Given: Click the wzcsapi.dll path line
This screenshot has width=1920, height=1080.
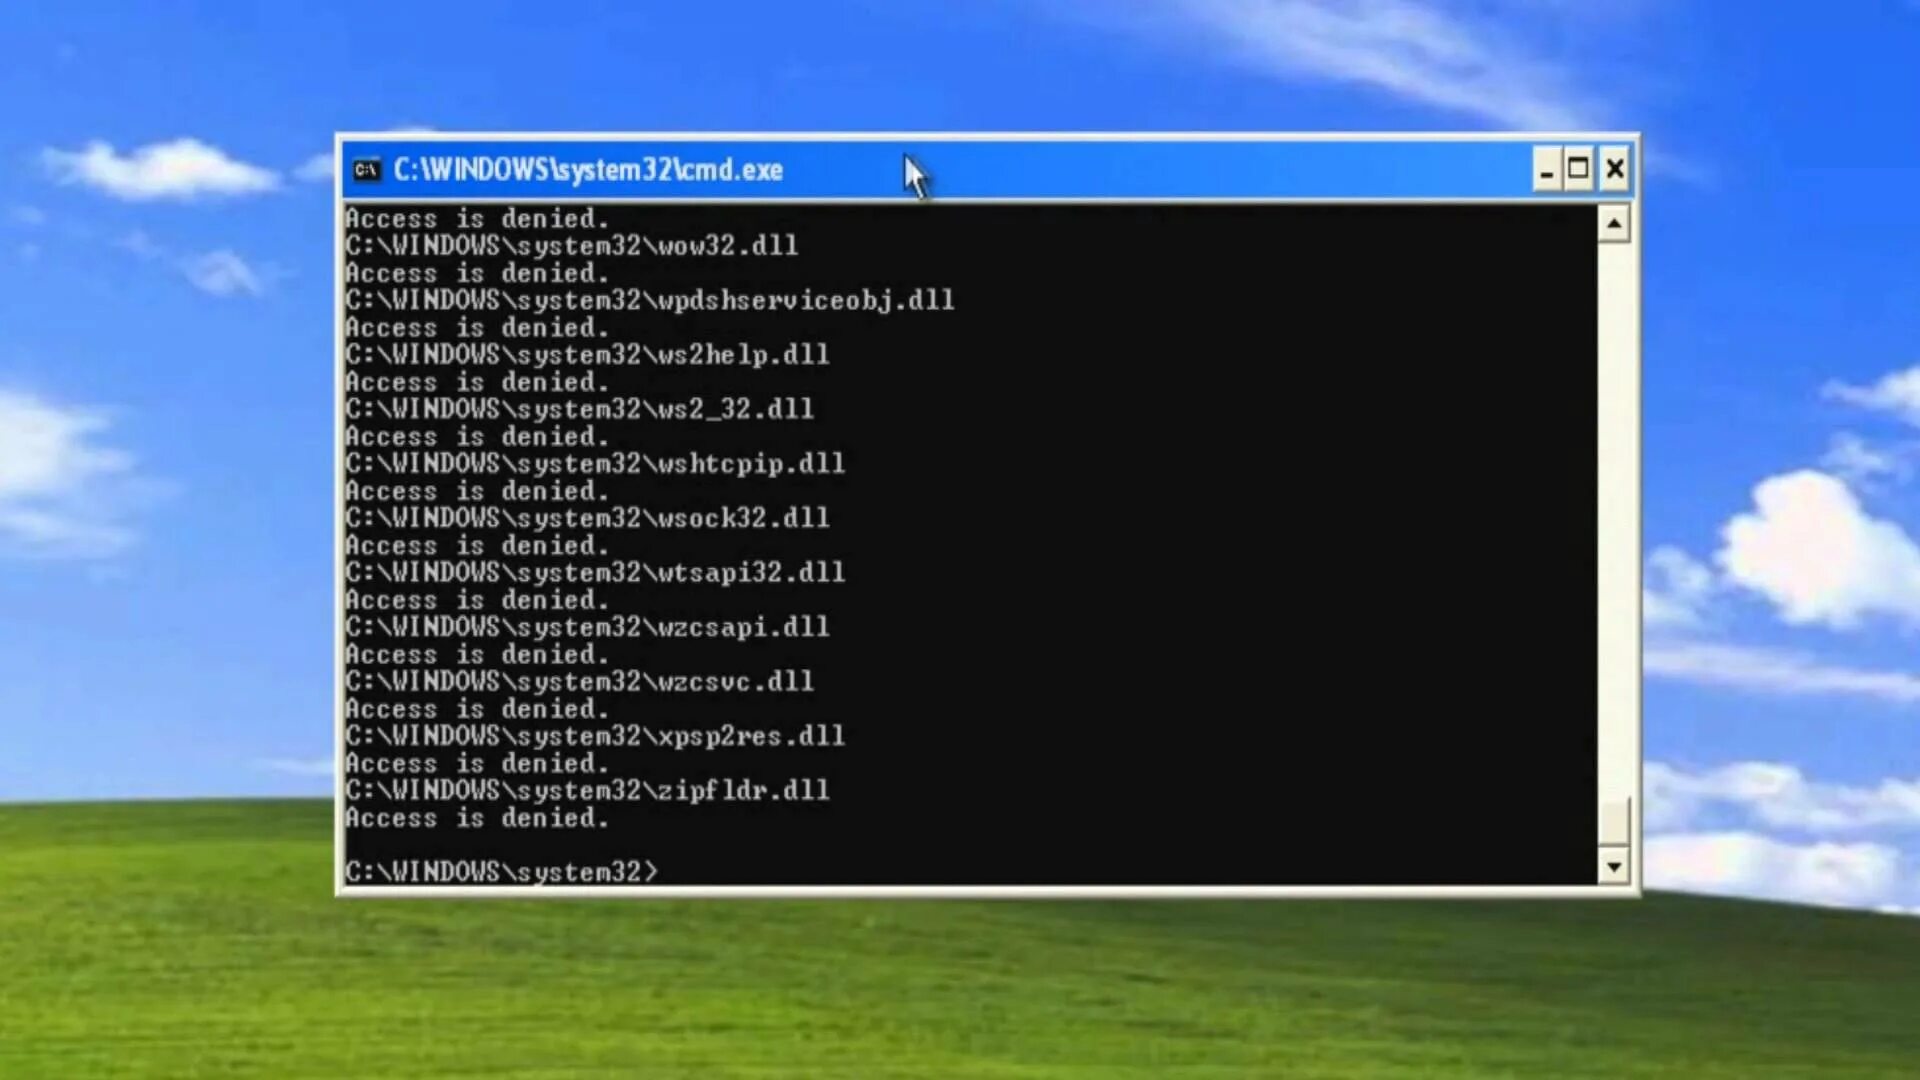Looking at the screenshot, I should tap(587, 627).
